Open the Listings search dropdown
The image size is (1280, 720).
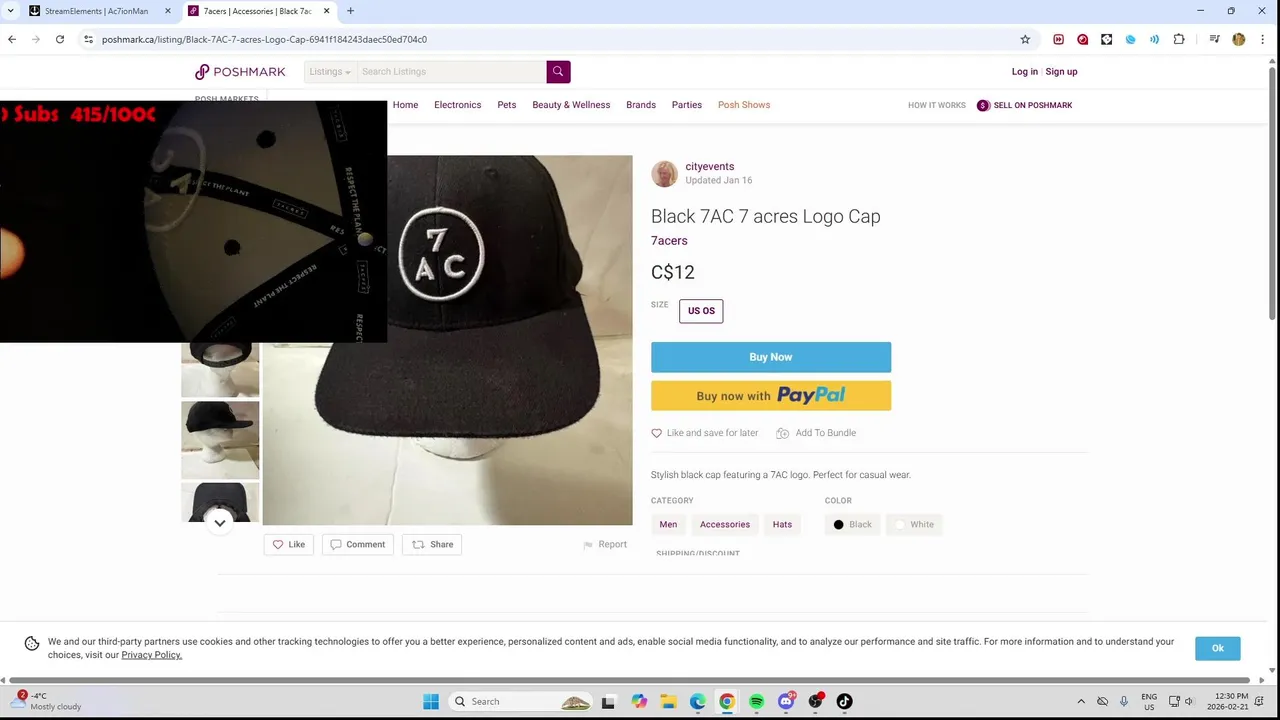tap(329, 71)
